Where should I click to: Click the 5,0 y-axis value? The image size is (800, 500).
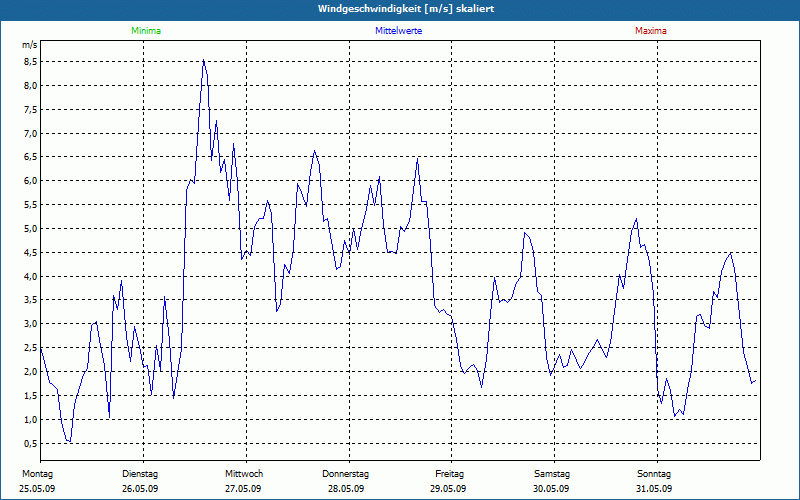click(31, 229)
